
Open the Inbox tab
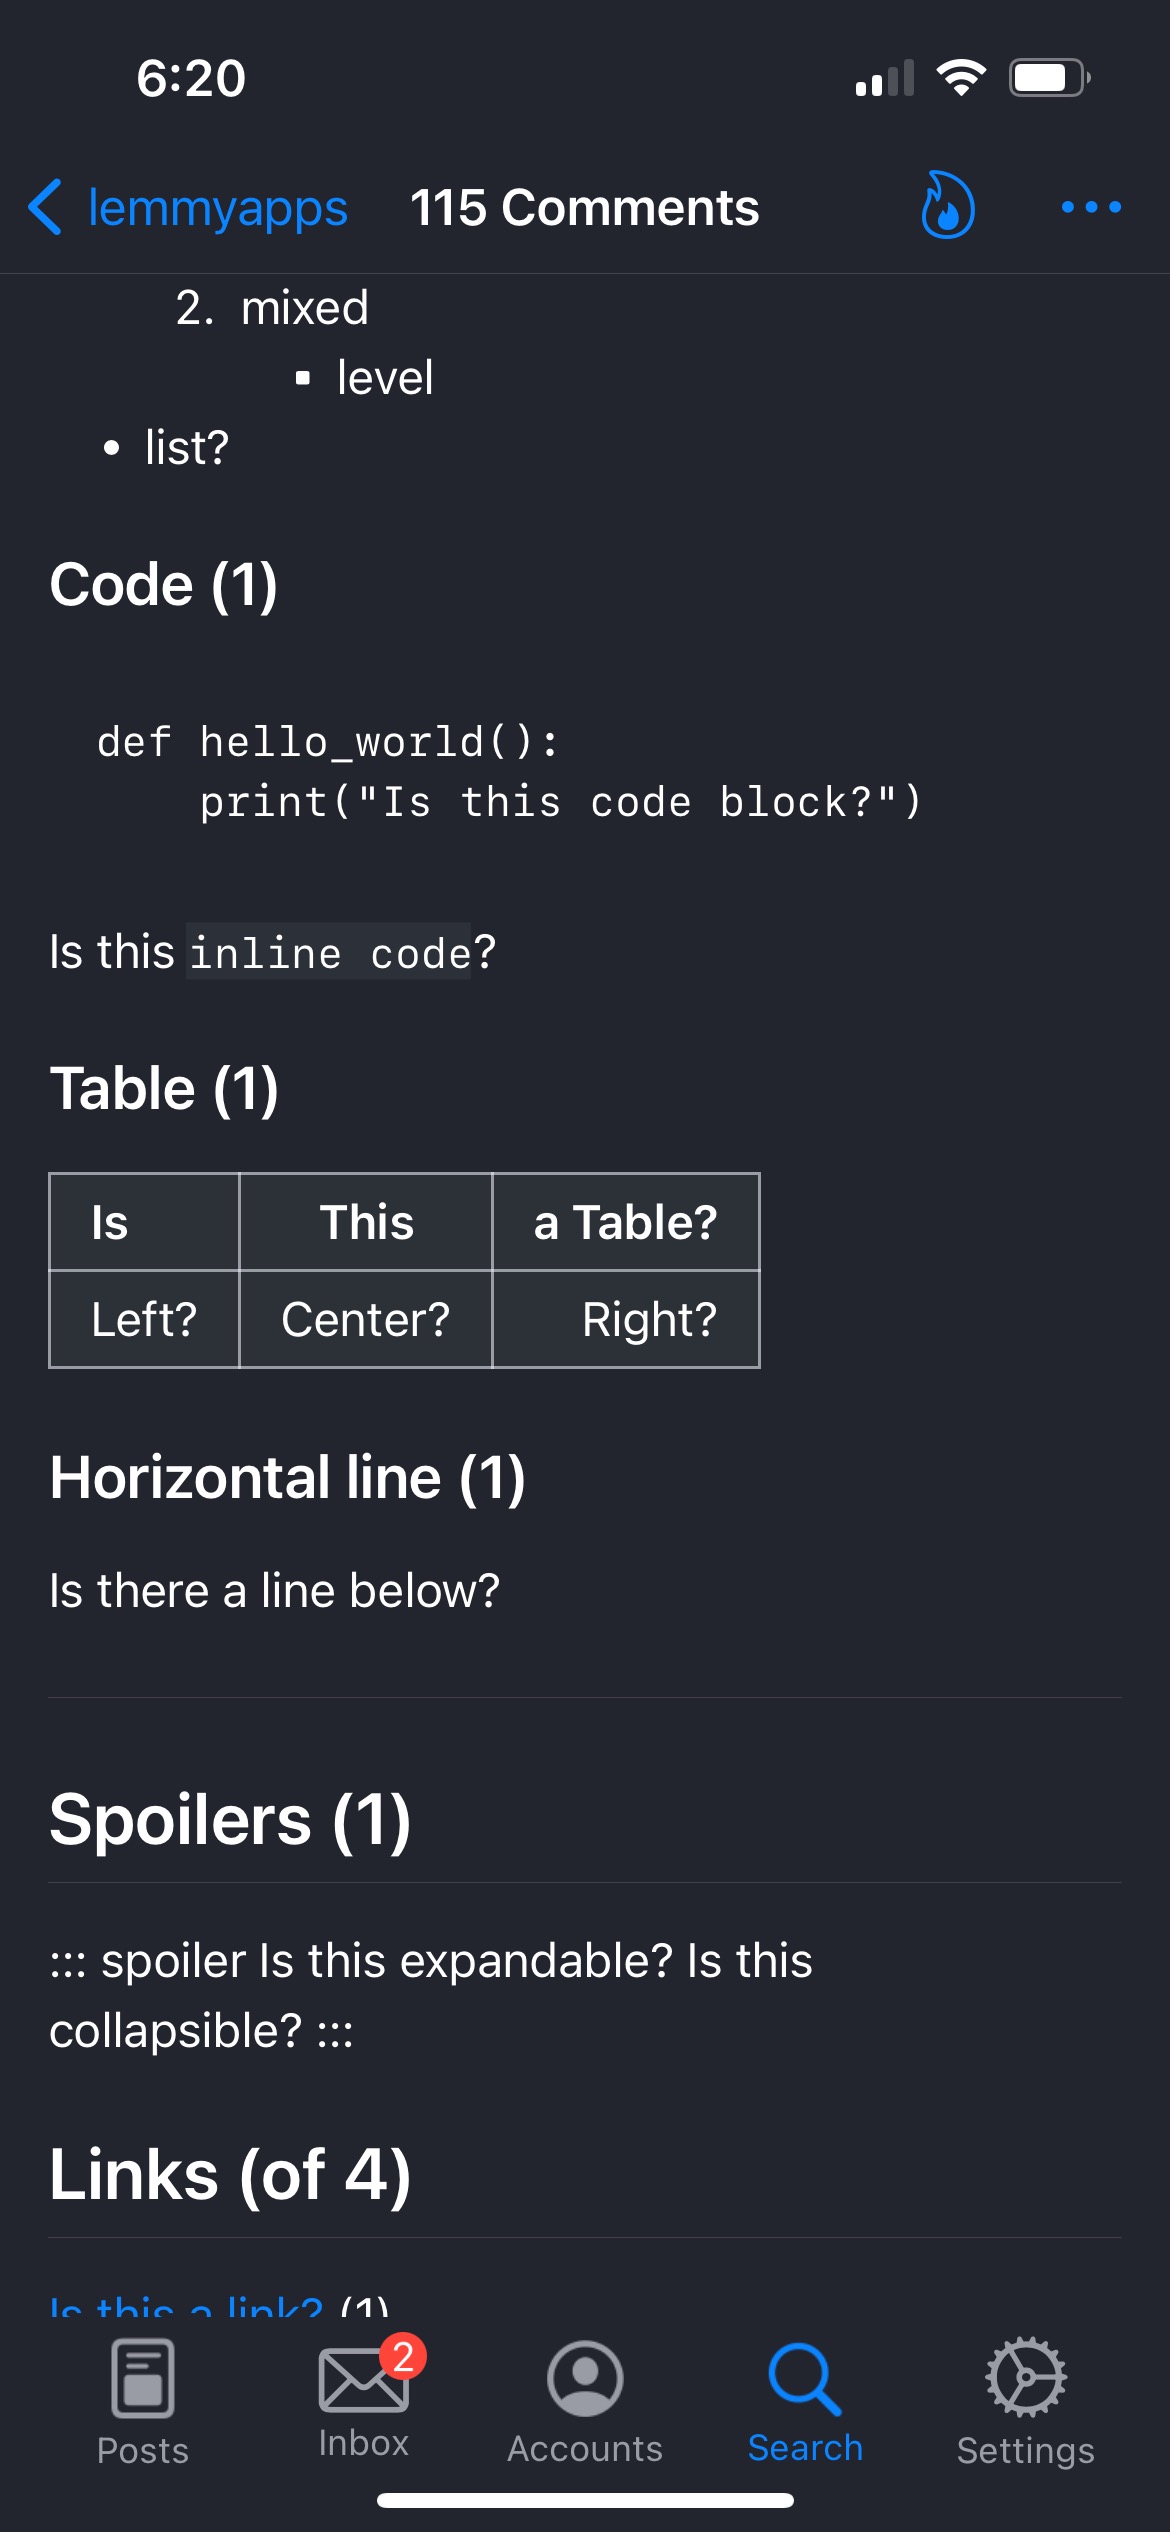tap(364, 2400)
